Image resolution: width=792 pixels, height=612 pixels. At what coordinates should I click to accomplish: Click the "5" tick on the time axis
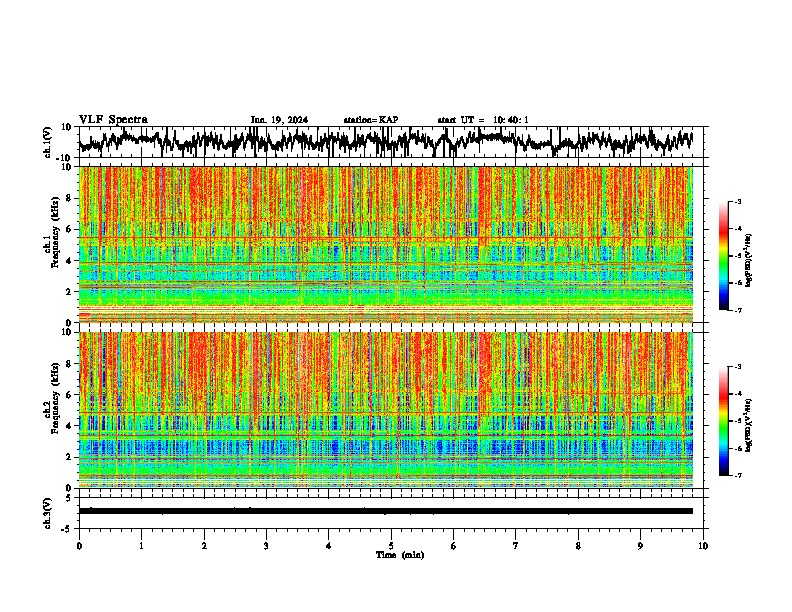[391, 546]
